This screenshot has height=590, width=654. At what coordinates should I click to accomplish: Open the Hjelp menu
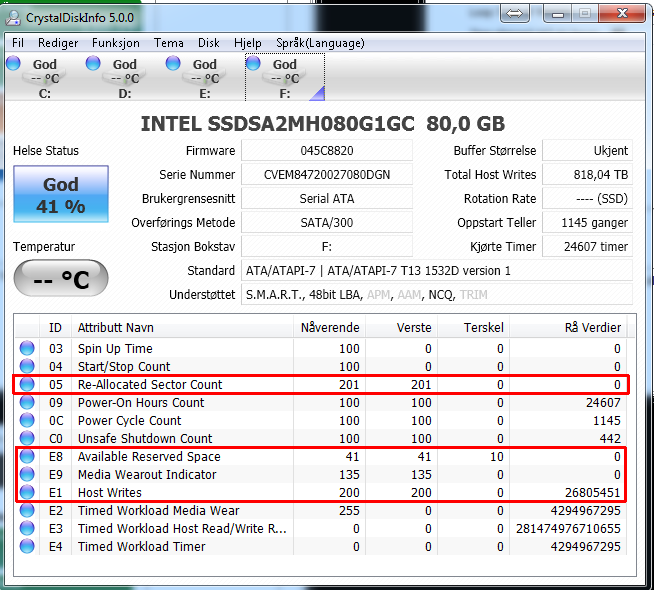click(x=247, y=43)
